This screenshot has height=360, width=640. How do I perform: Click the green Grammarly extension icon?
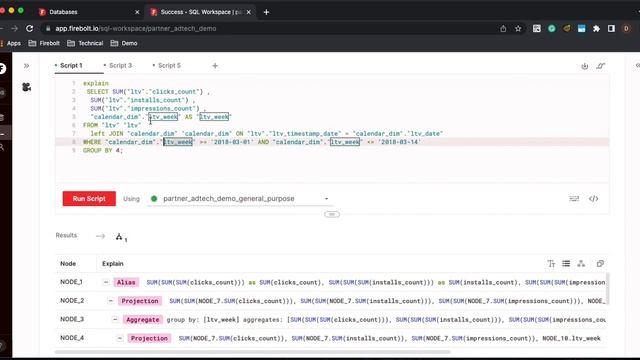pos(551,29)
